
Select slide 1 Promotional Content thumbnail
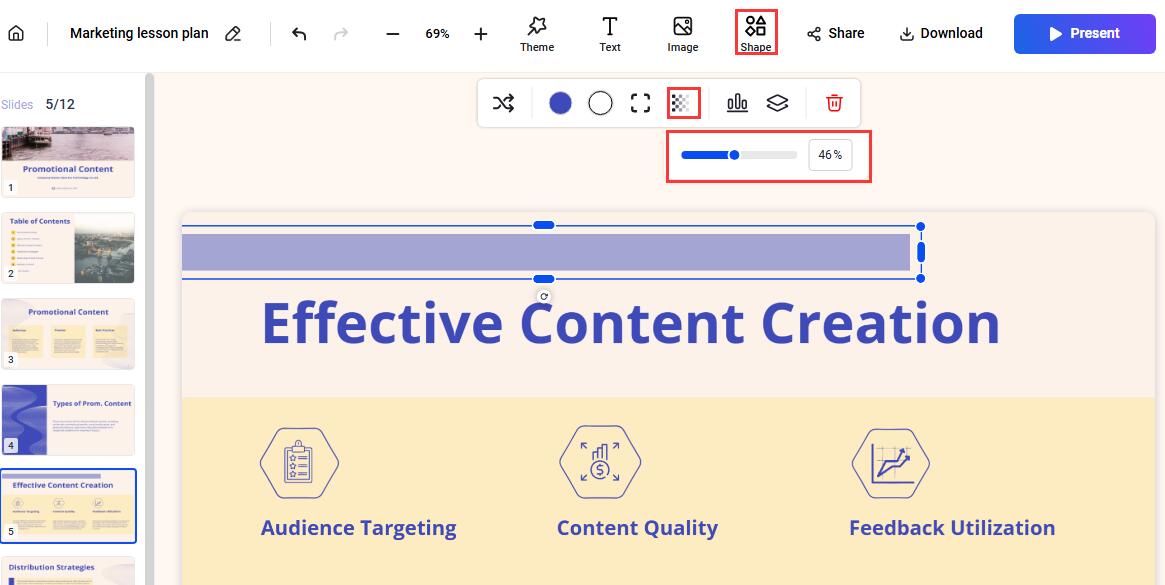(x=68, y=162)
